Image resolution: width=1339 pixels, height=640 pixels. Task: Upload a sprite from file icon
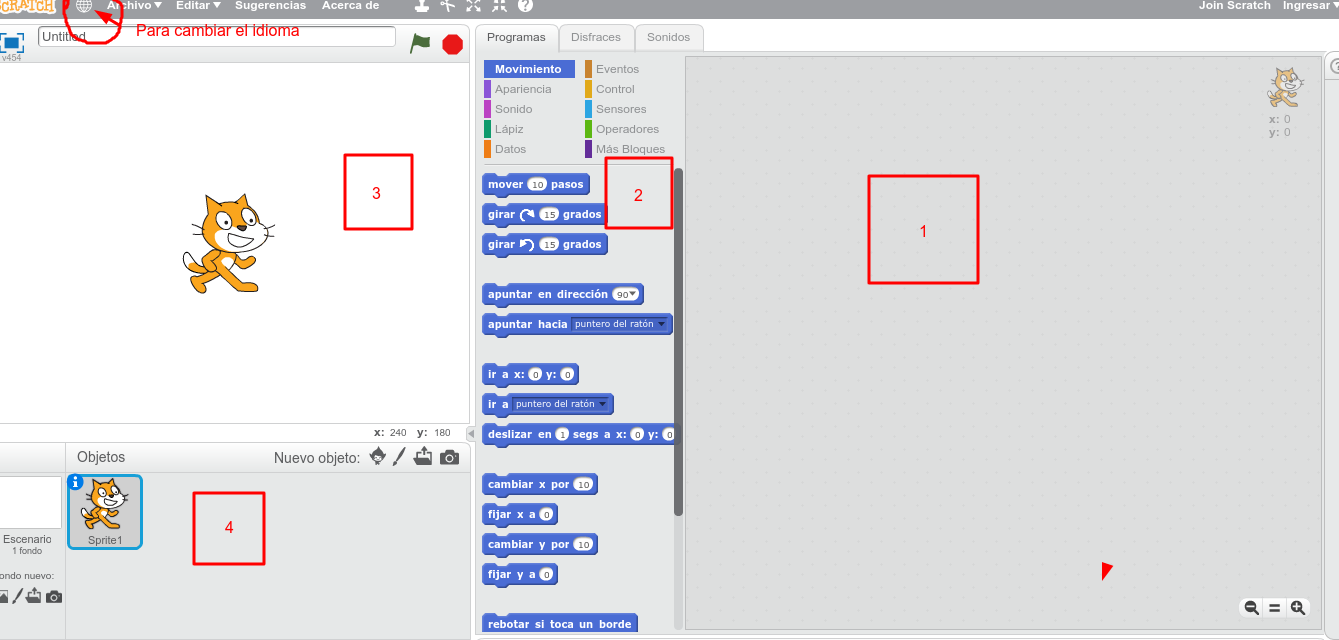(423, 458)
